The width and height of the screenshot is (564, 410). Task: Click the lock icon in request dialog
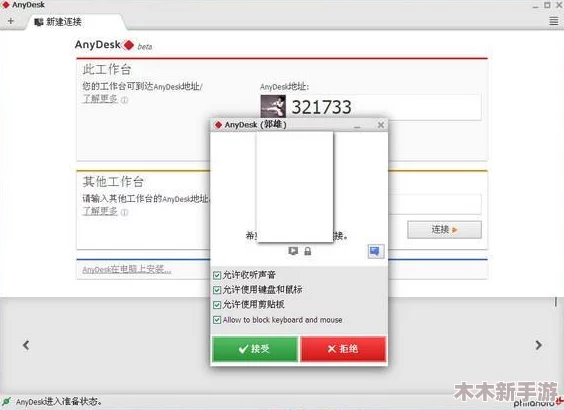pos(308,251)
